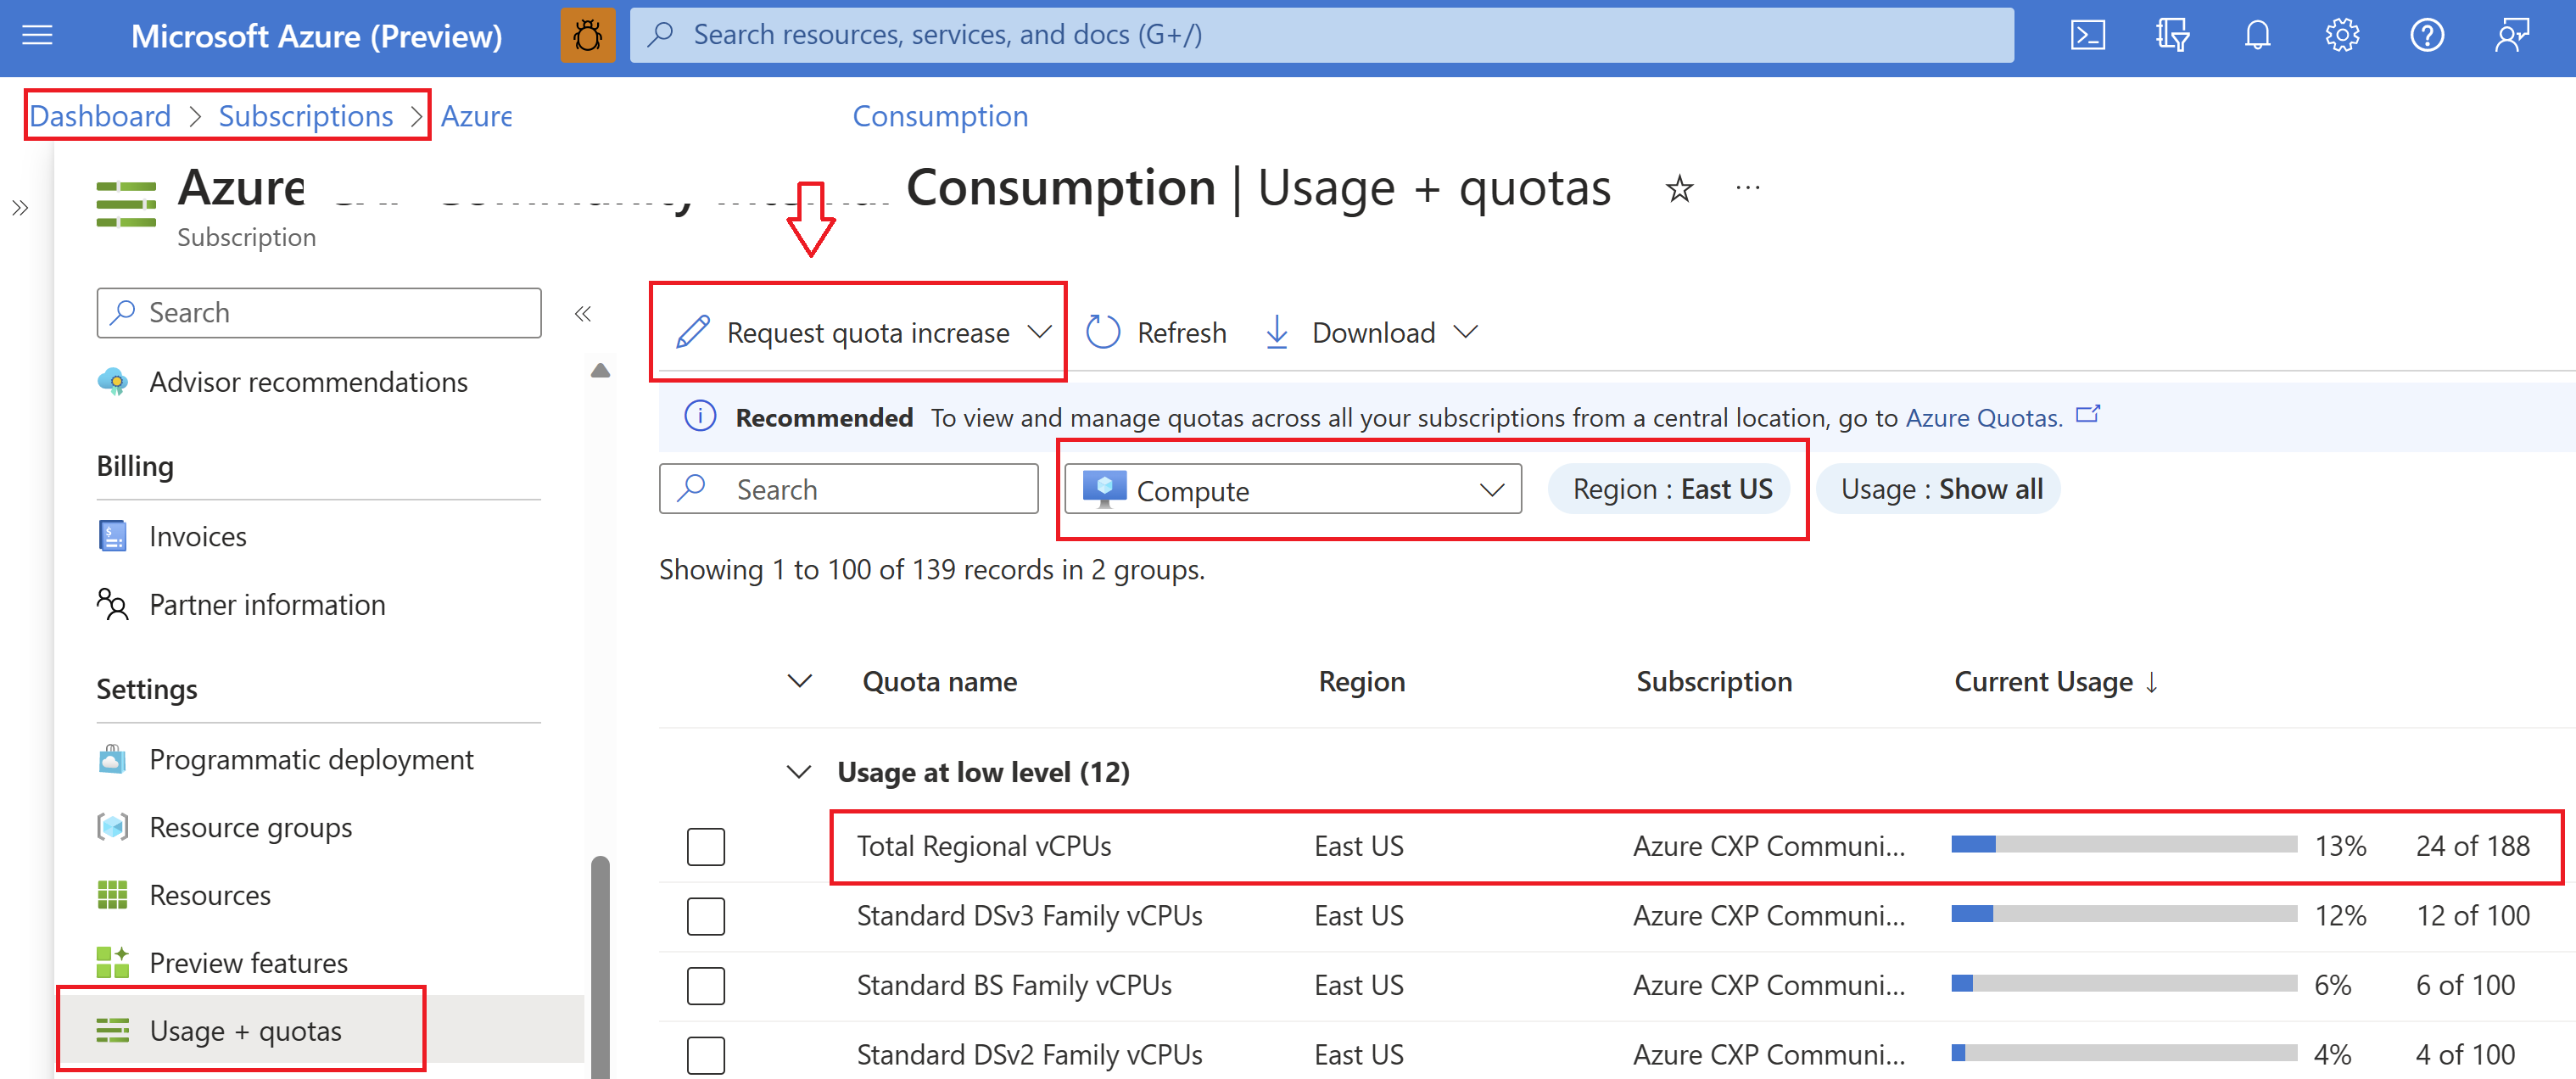Click the Subscription column header
The image size is (2576, 1079).
tap(1714, 682)
